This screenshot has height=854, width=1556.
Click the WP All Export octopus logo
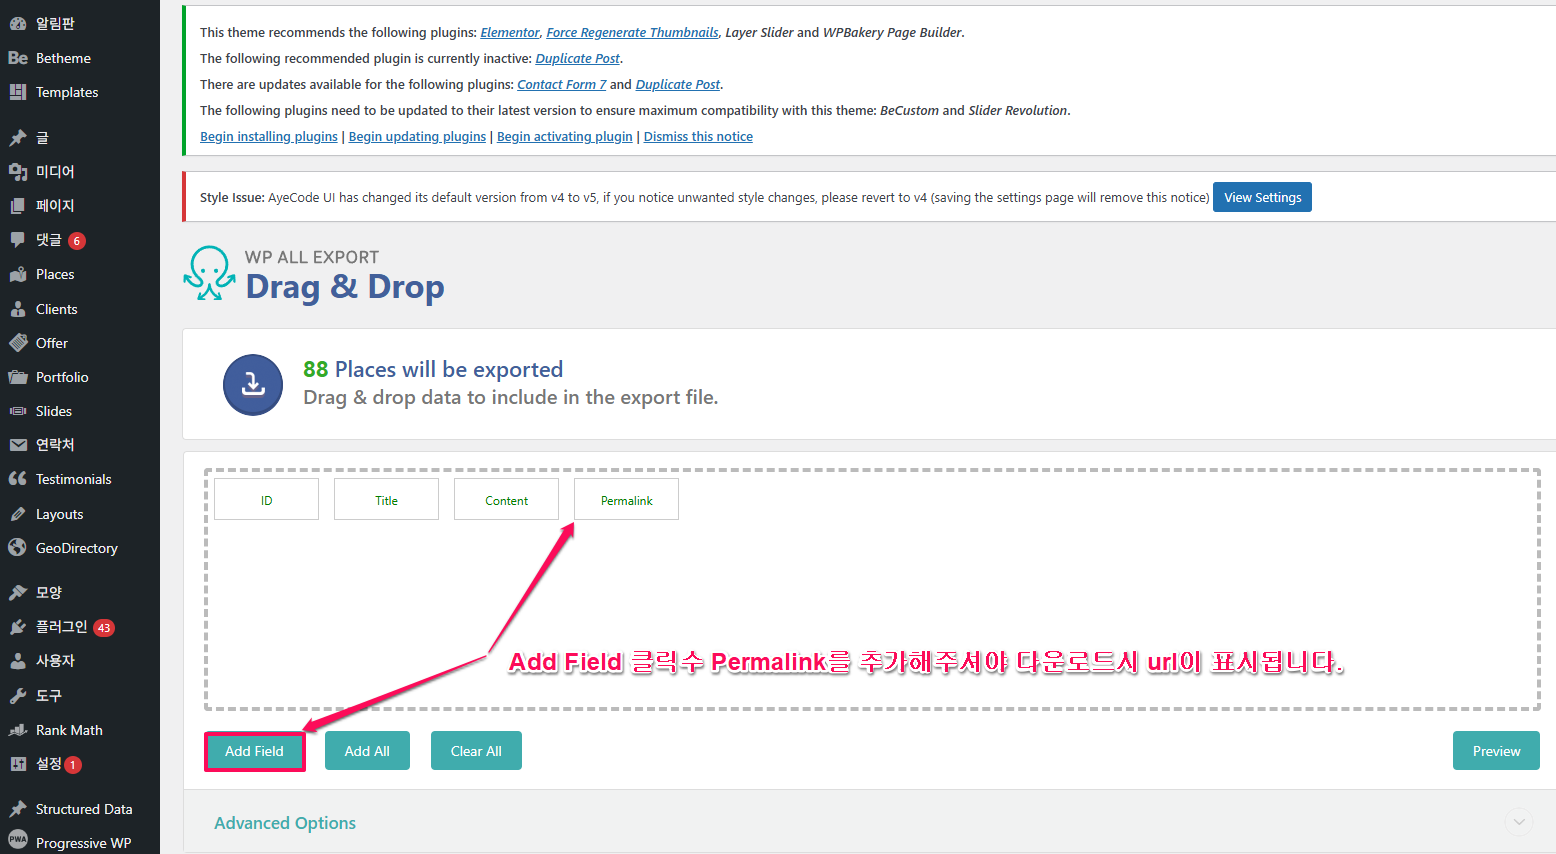[x=209, y=273]
